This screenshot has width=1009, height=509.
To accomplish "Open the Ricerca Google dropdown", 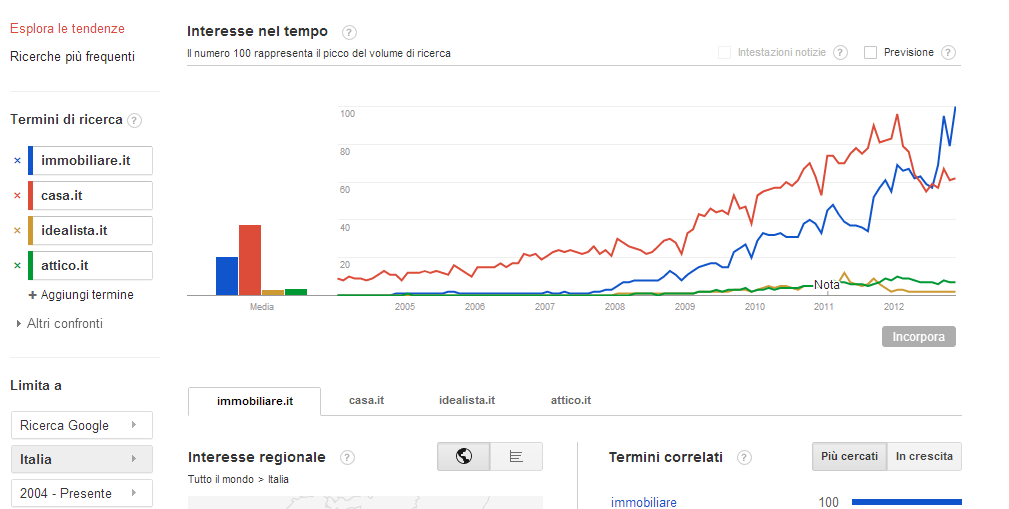I will pos(81,425).
